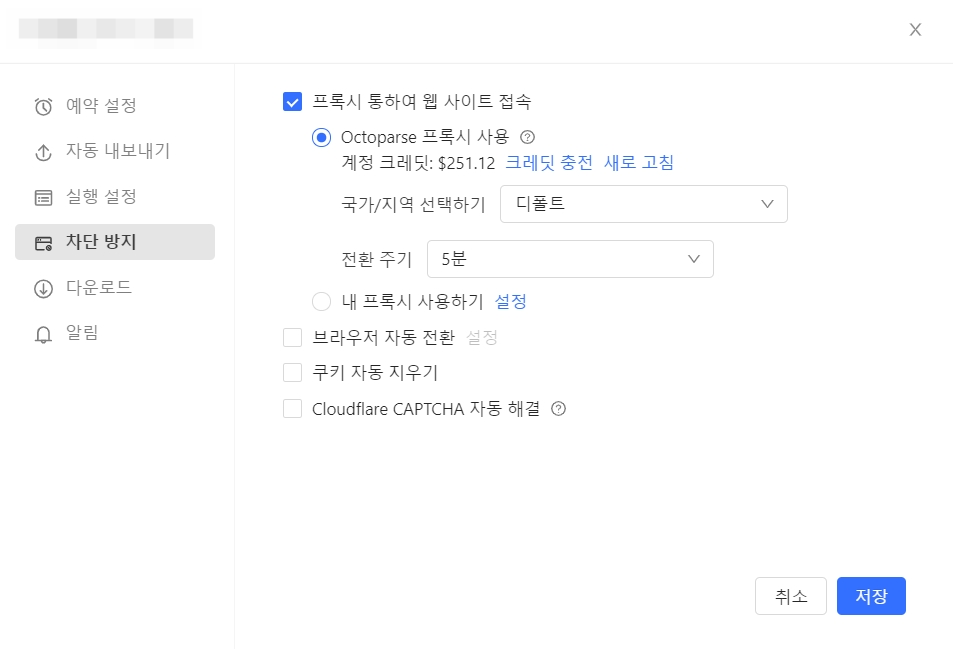Screen dimensions: 953x649
Task: Click the 새로 고침 link
Action: click(x=638, y=162)
